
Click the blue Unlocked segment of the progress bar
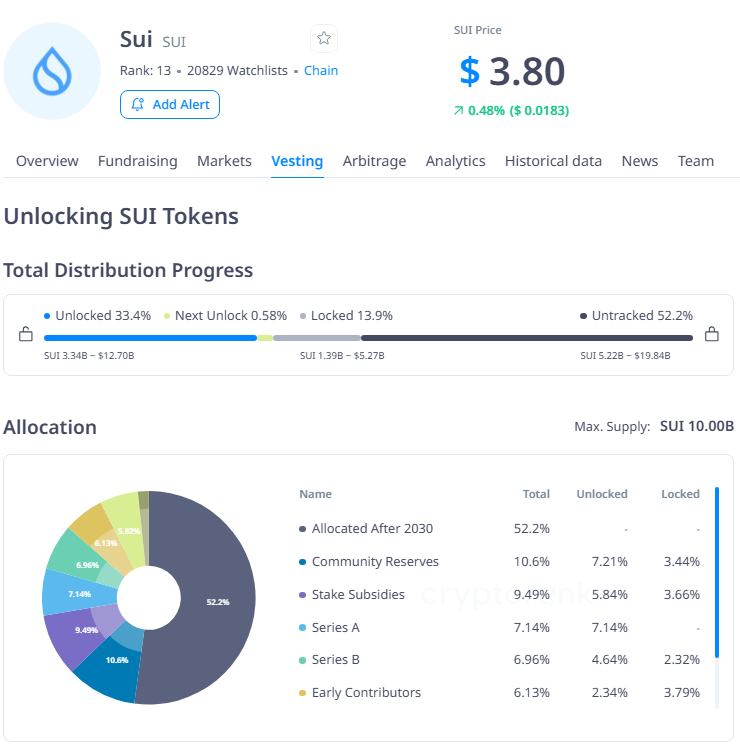point(150,338)
